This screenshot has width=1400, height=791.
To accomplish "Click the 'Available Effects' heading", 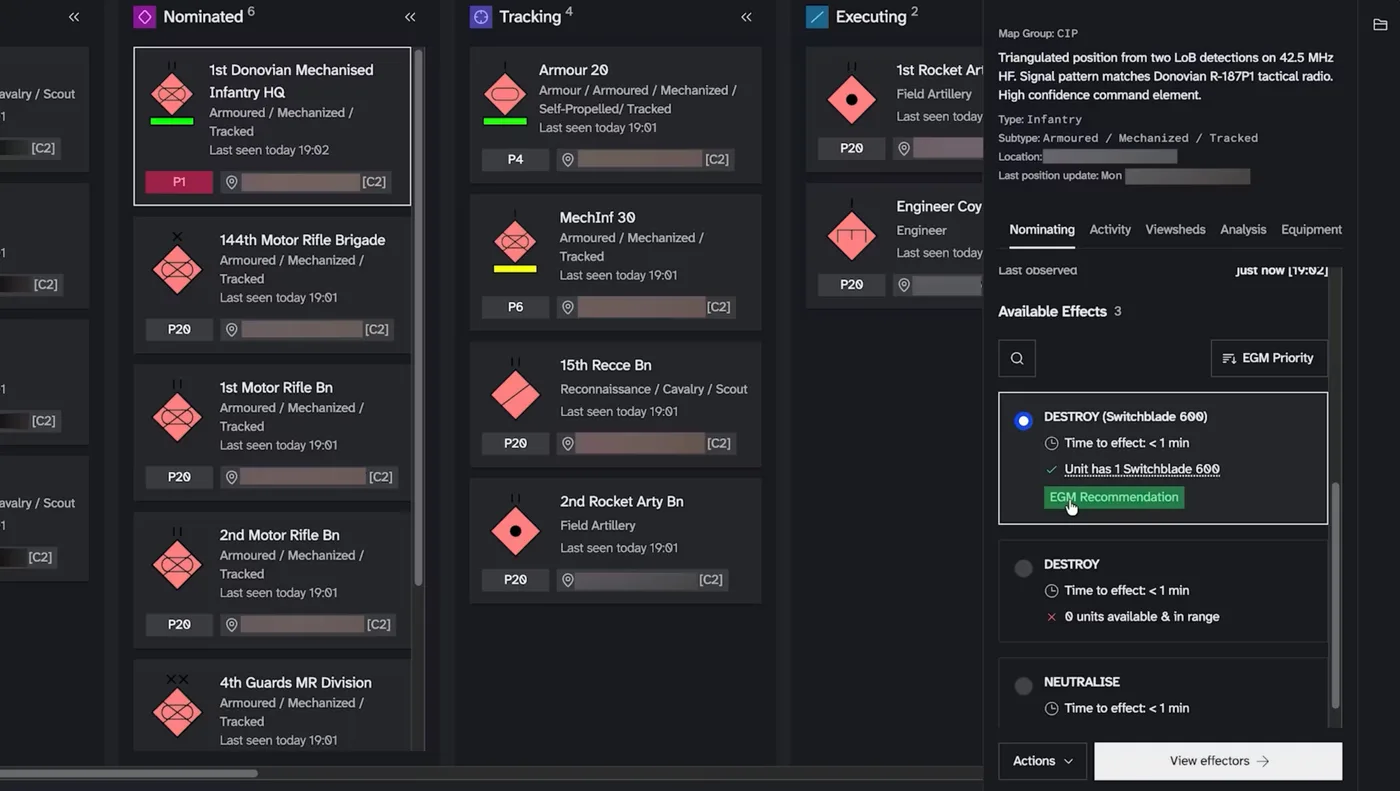I will [1052, 311].
